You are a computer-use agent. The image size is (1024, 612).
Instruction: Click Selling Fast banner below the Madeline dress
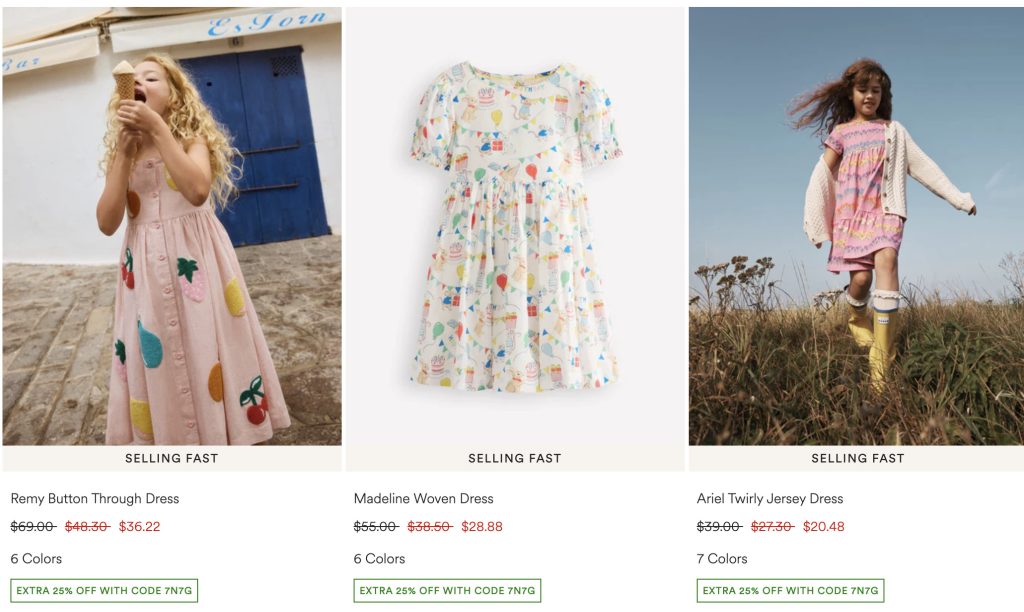point(515,458)
